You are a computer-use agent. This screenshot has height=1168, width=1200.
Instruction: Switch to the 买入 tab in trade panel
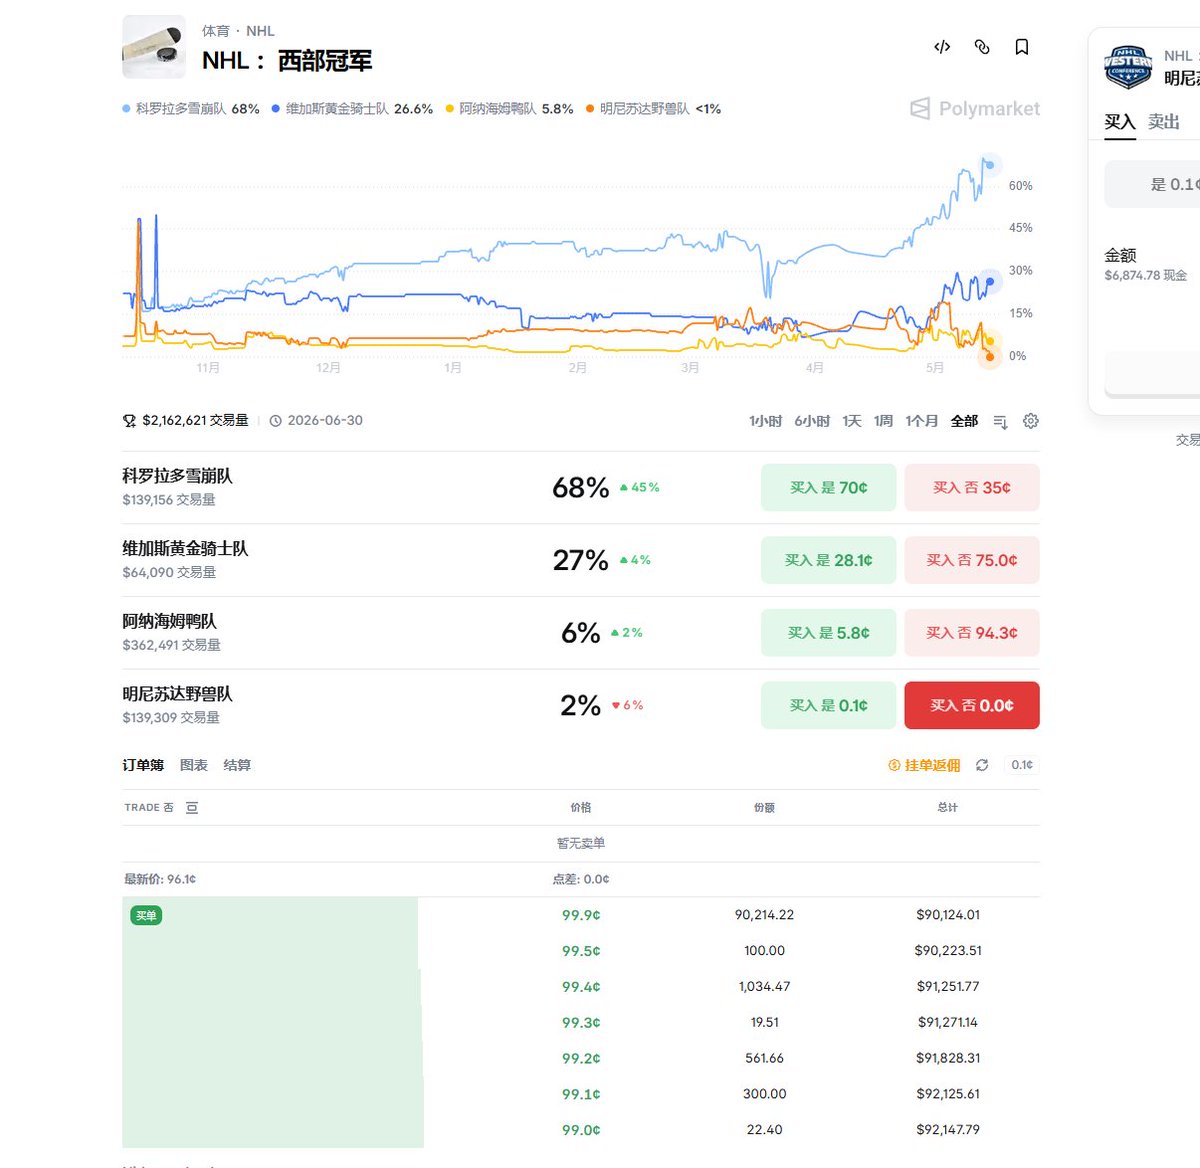click(x=1120, y=122)
